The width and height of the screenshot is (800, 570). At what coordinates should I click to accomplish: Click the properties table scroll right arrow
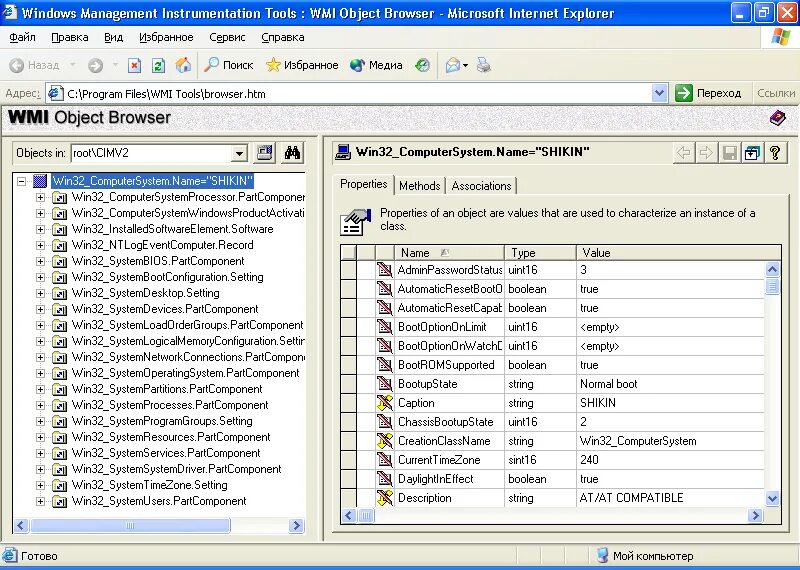(755, 516)
